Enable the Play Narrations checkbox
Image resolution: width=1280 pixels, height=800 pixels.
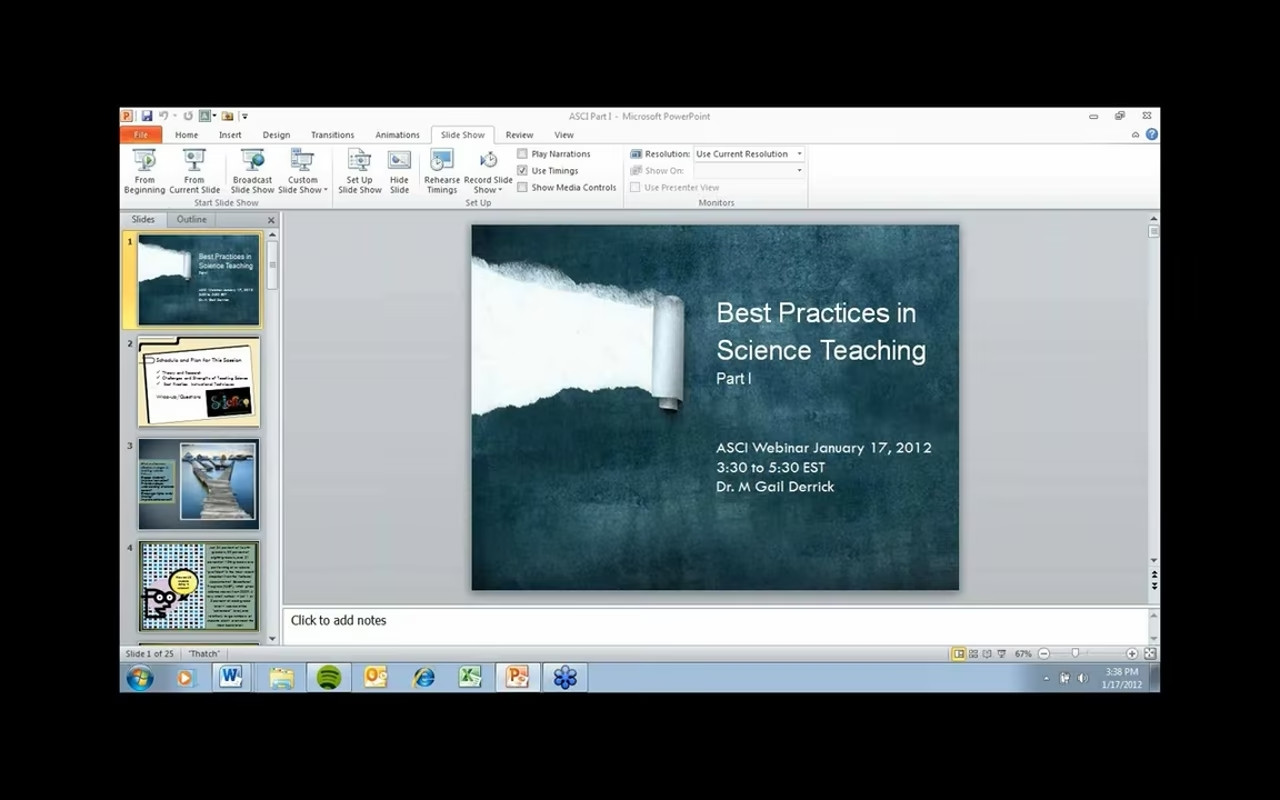point(522,154)
